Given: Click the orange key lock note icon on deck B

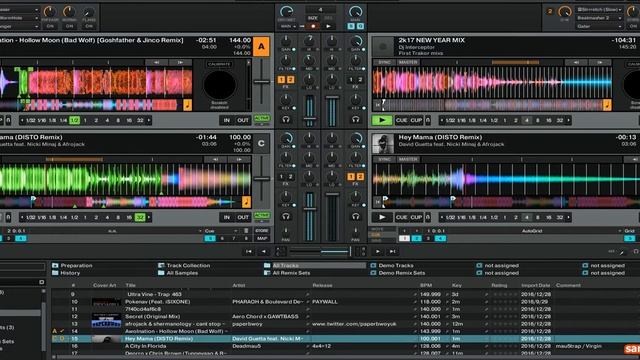Looking at the screenshot, I should point(607,105).
